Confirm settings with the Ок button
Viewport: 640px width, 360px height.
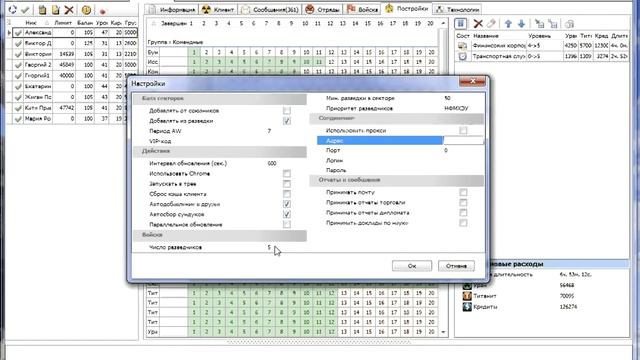point(412,266)
